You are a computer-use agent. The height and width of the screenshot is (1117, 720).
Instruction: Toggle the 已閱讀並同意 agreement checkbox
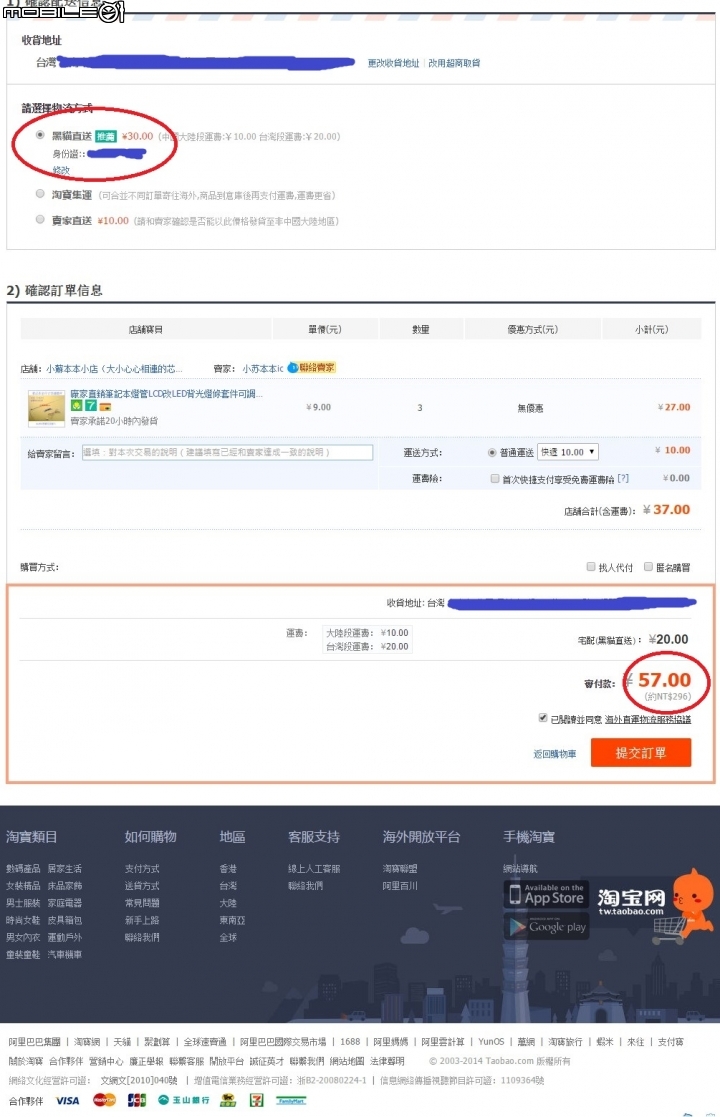click(x=543, y=718)
